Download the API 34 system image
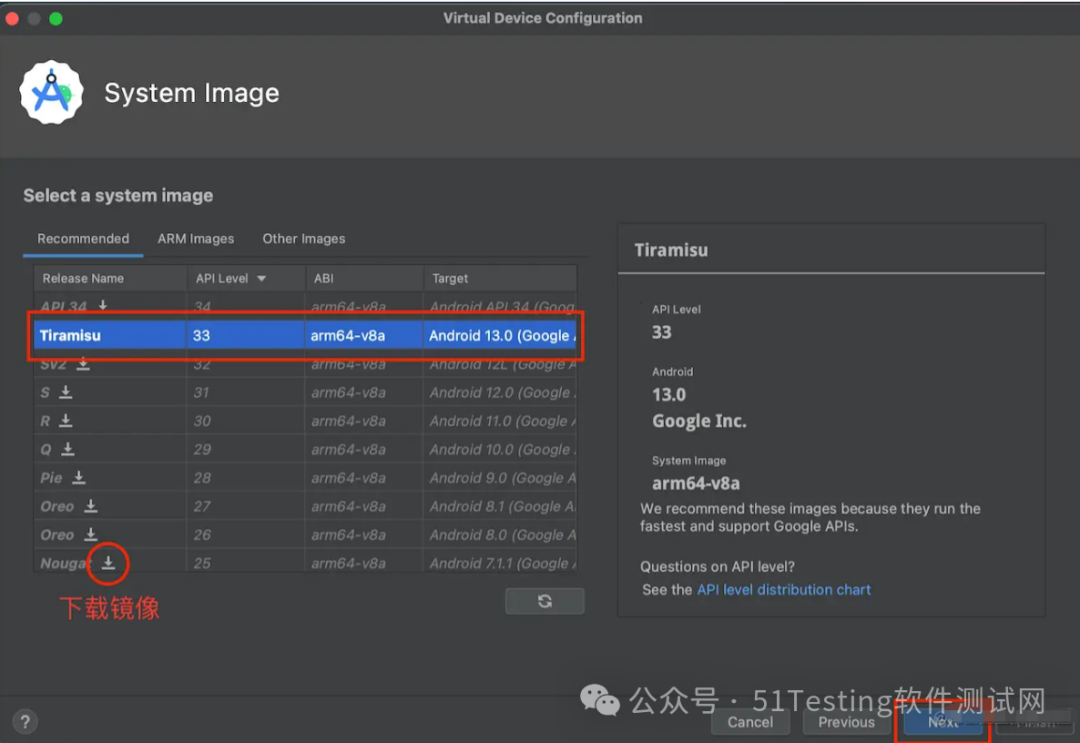Screen dimensions: 1080x743 [x=103, y=305]
